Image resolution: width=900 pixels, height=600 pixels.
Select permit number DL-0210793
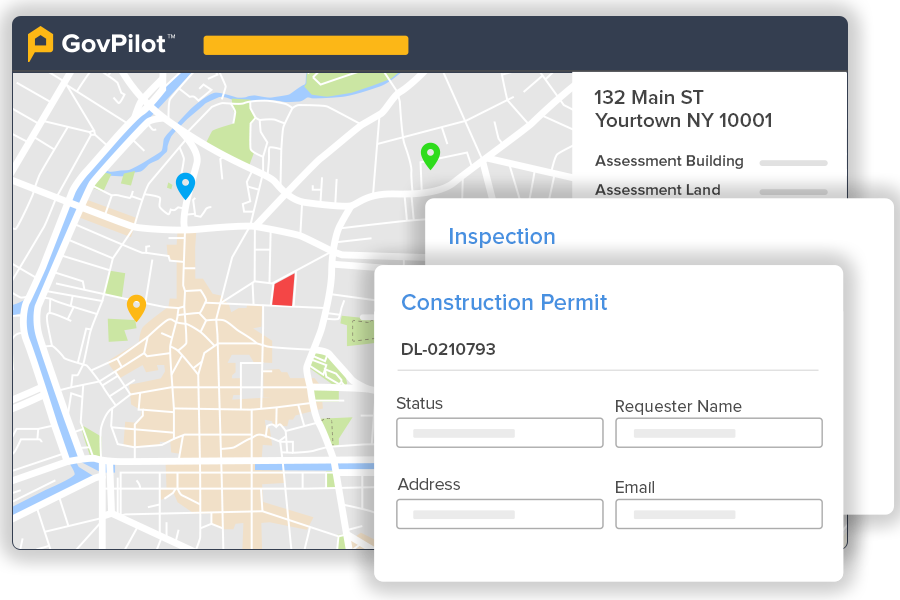click(448, 348)
